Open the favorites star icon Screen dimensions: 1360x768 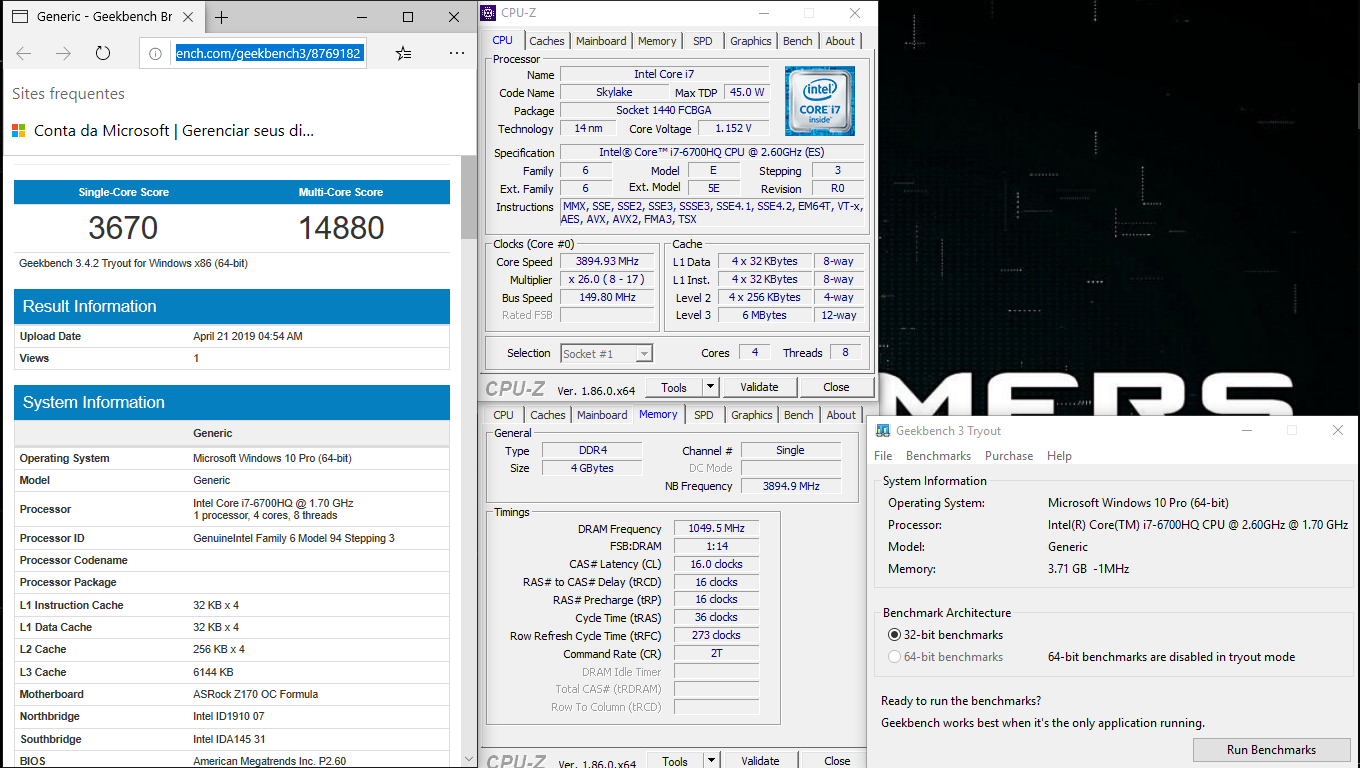point(403,53)
